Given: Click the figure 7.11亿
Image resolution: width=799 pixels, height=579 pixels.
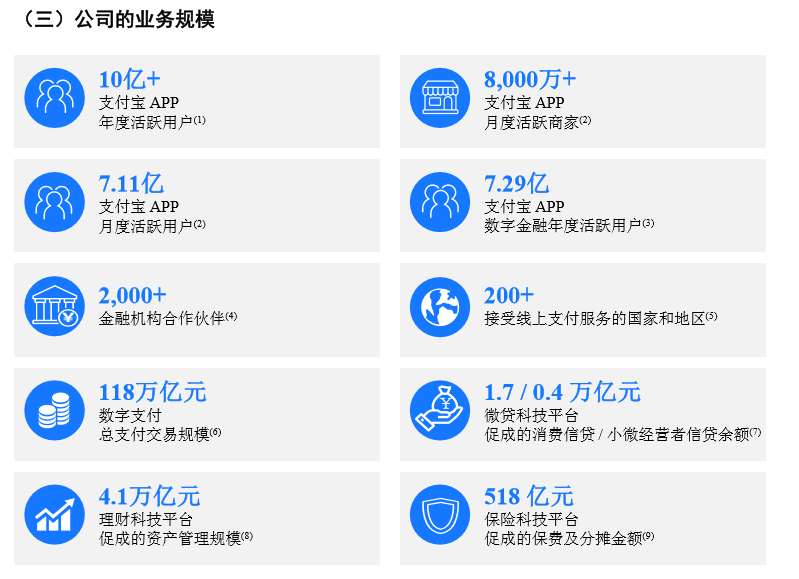Looking at the screenshot, I should (131, 183).
